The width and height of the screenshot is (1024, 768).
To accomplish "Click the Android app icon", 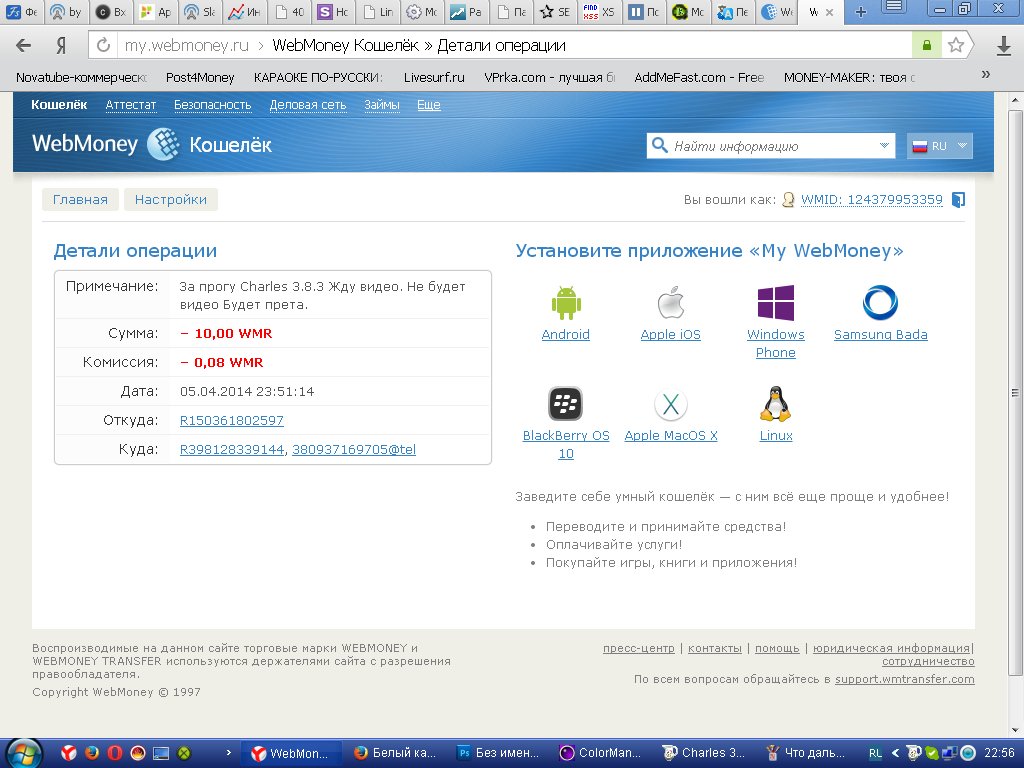I will click(565, 302).
